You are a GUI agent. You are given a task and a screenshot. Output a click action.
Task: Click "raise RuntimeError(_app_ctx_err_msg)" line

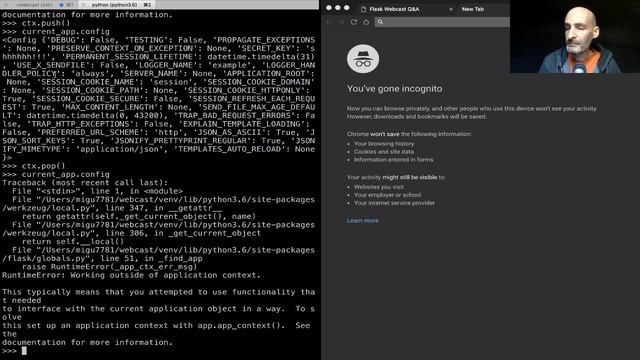(109, 267)
